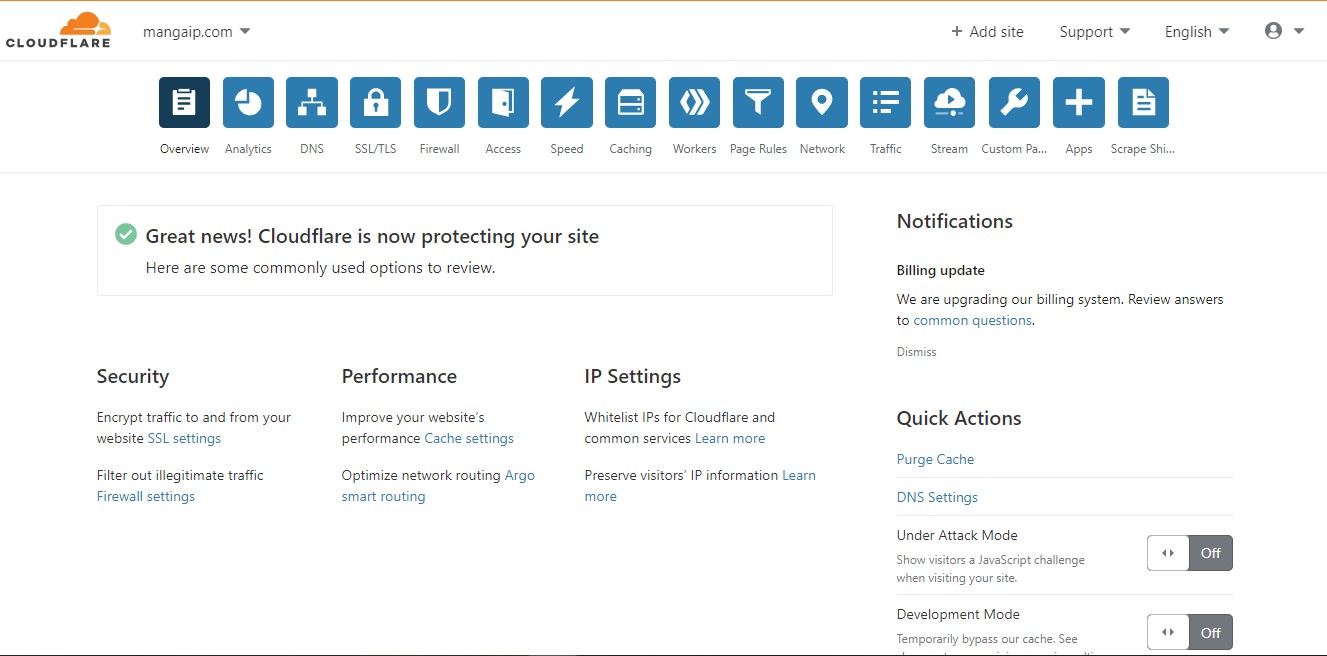Select the Apps tab label

(x=1079, y=149)
